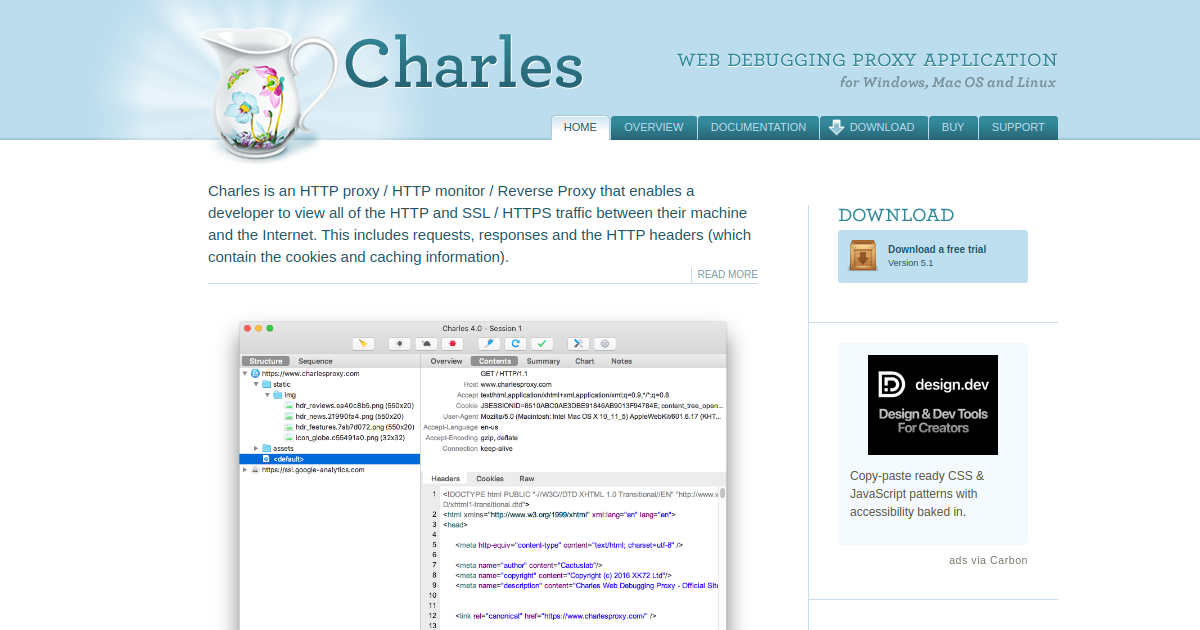This screenshot has width=1200, height=630.
Task: Click the DOWNLOAD sidebar heading
Action: 896,215
